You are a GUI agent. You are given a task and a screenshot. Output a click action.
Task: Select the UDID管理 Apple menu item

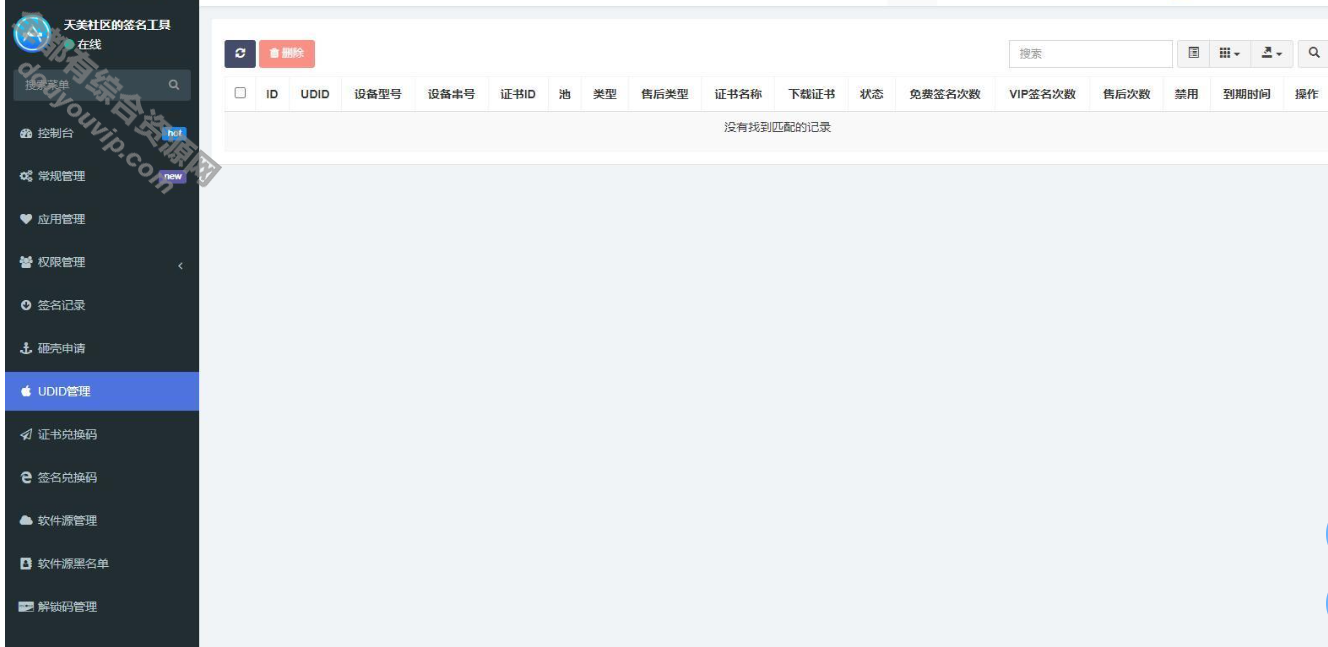click(x=102, y=391)
